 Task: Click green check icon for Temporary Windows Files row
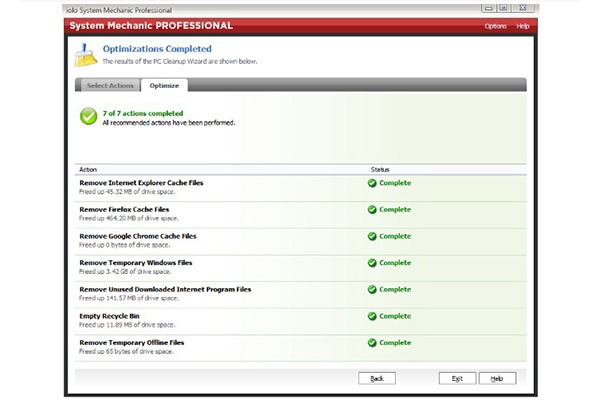coord(372,263)
